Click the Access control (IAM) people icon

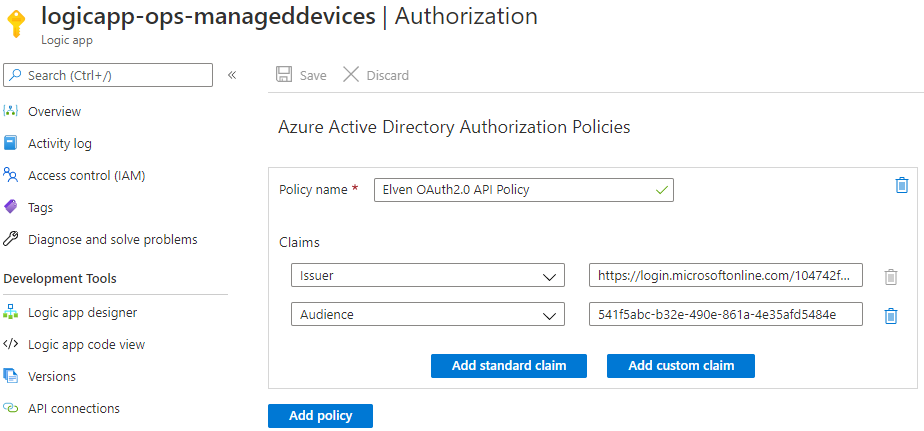point(10,175)
